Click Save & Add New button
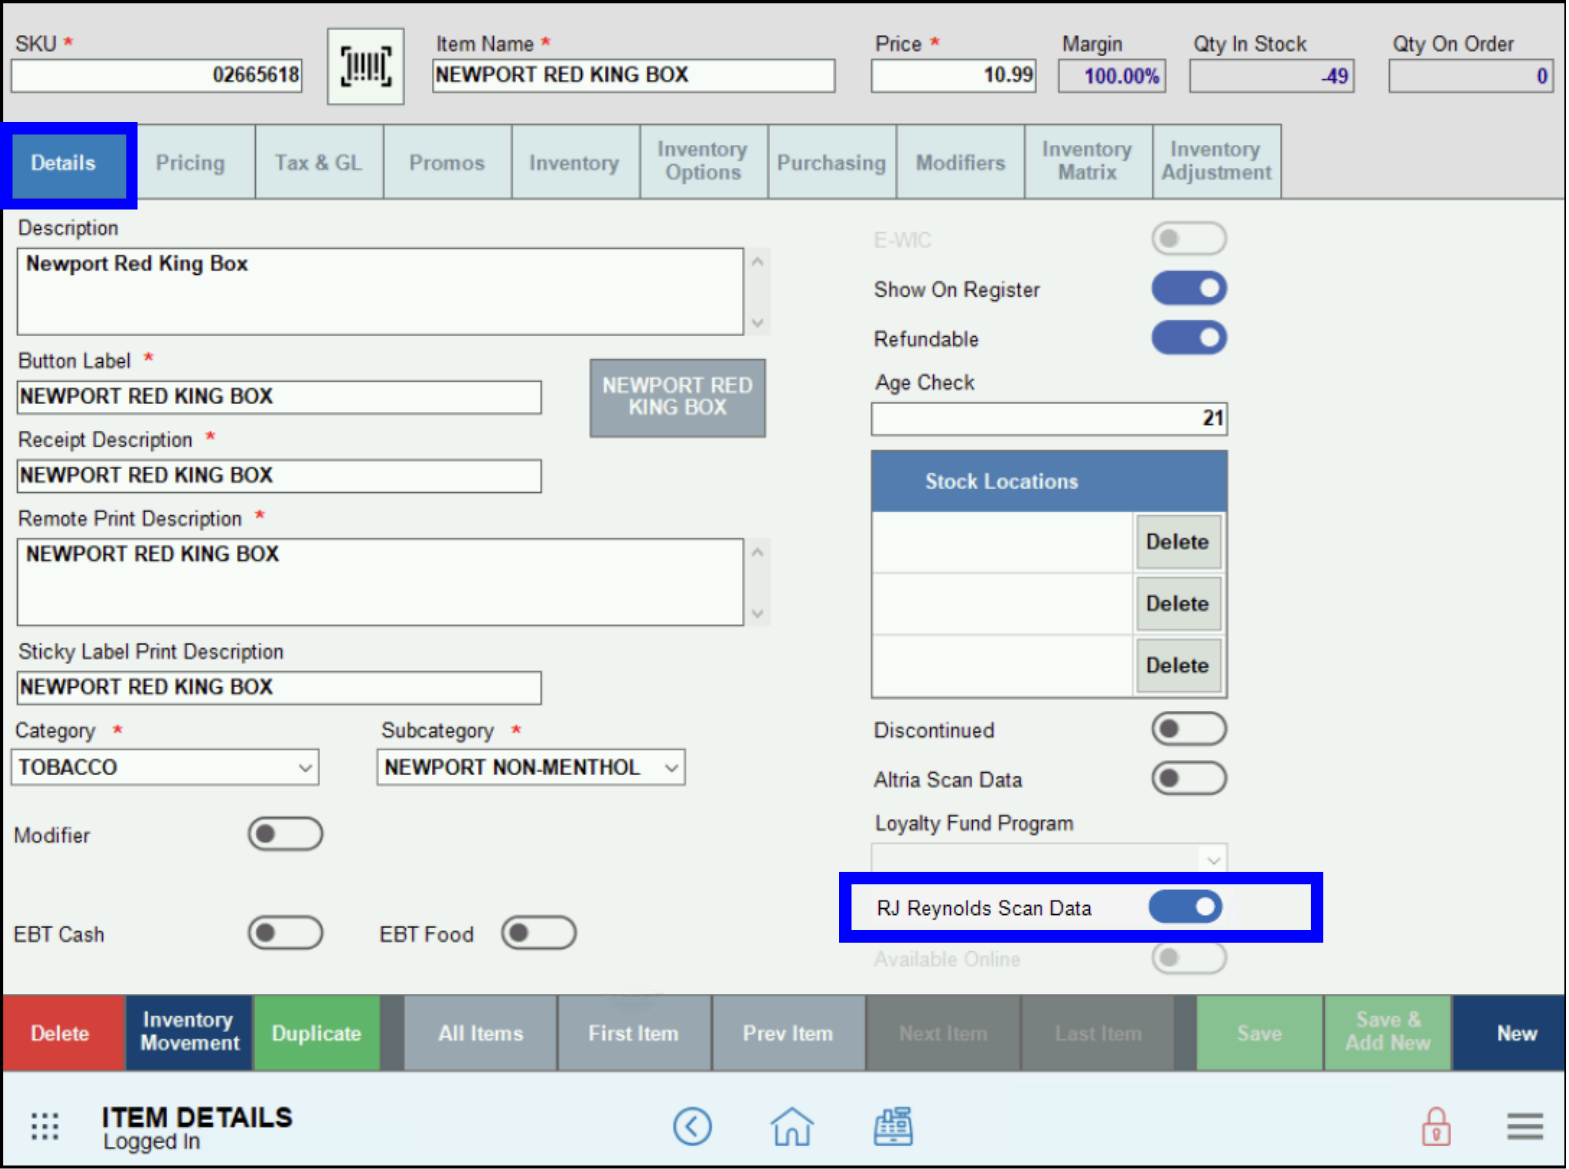1569x1169 pixels. coord(1388,1033)
